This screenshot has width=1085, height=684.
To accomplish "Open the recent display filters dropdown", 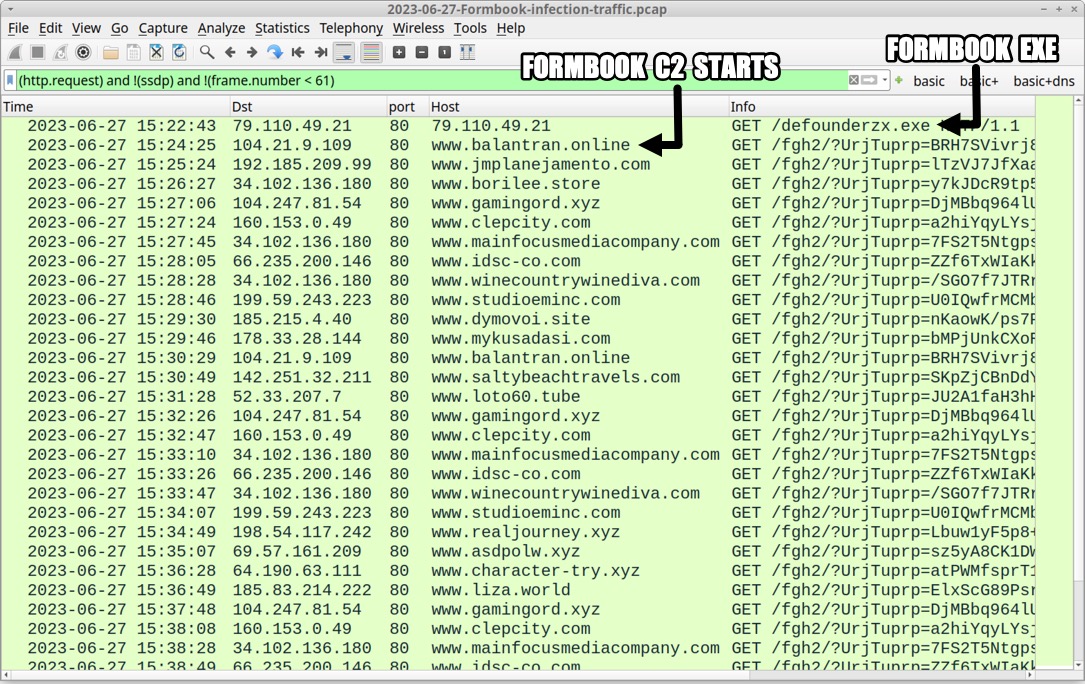I will (884, 80).
